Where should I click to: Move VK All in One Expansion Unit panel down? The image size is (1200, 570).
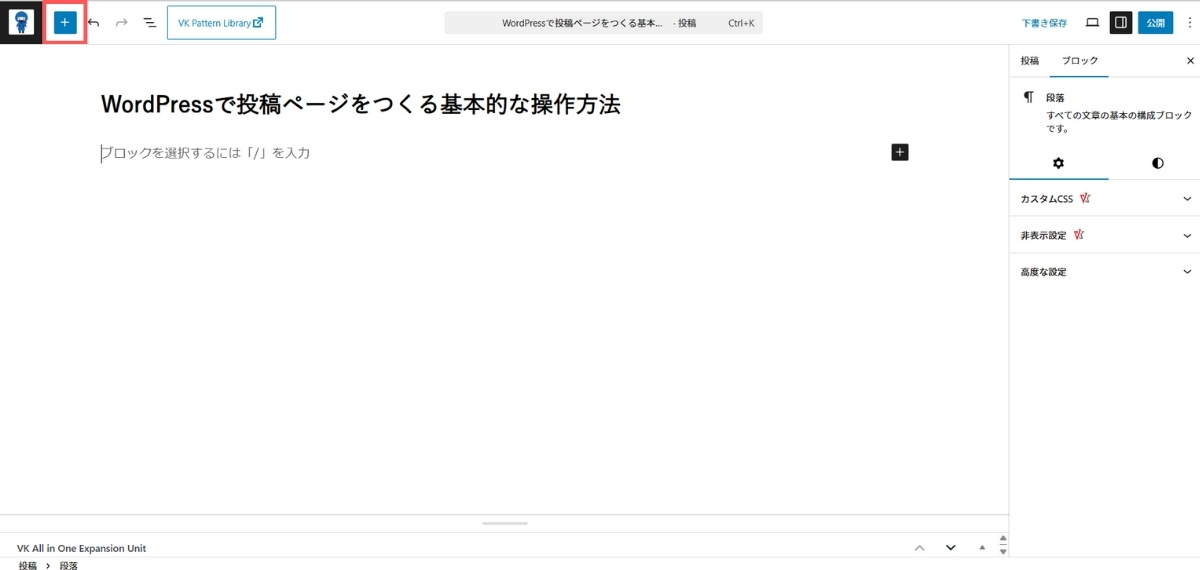[951, 548]
